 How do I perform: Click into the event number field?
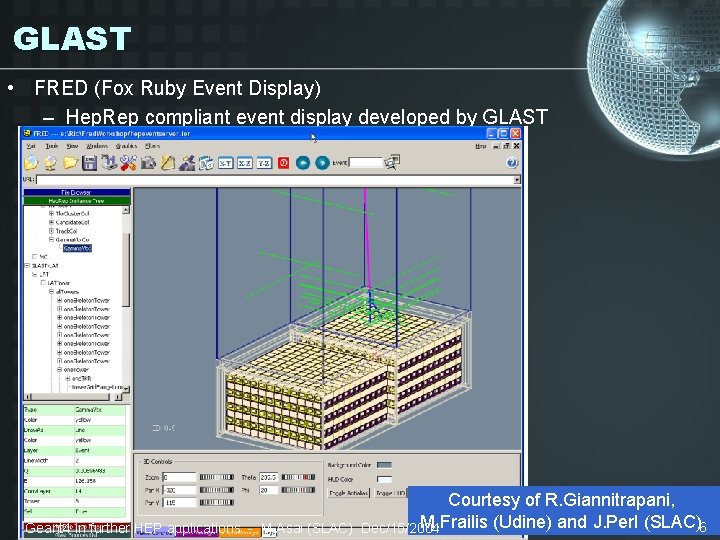(x=366, y=163)
